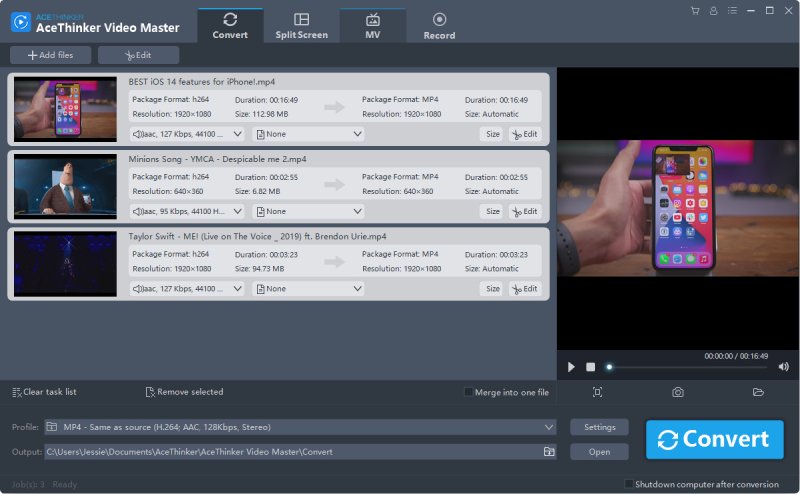800x494 pixels.
Task: Click the preview video display area
Action: pyautogui.click(x=678, y=208)
